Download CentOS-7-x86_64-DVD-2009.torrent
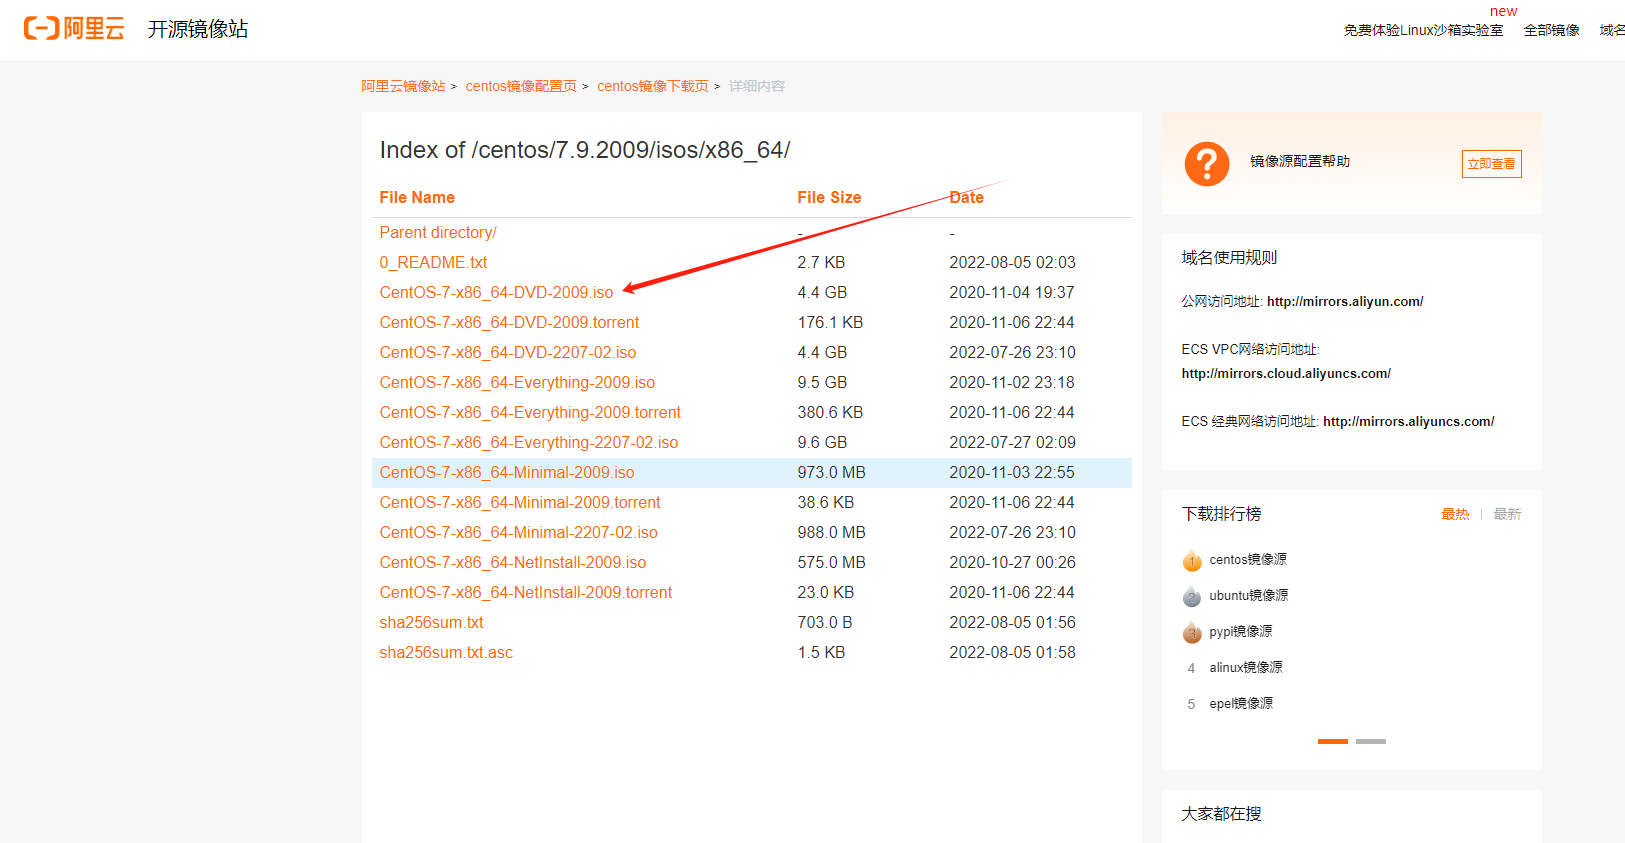1625x843 pixels. [x=509, y=322]
